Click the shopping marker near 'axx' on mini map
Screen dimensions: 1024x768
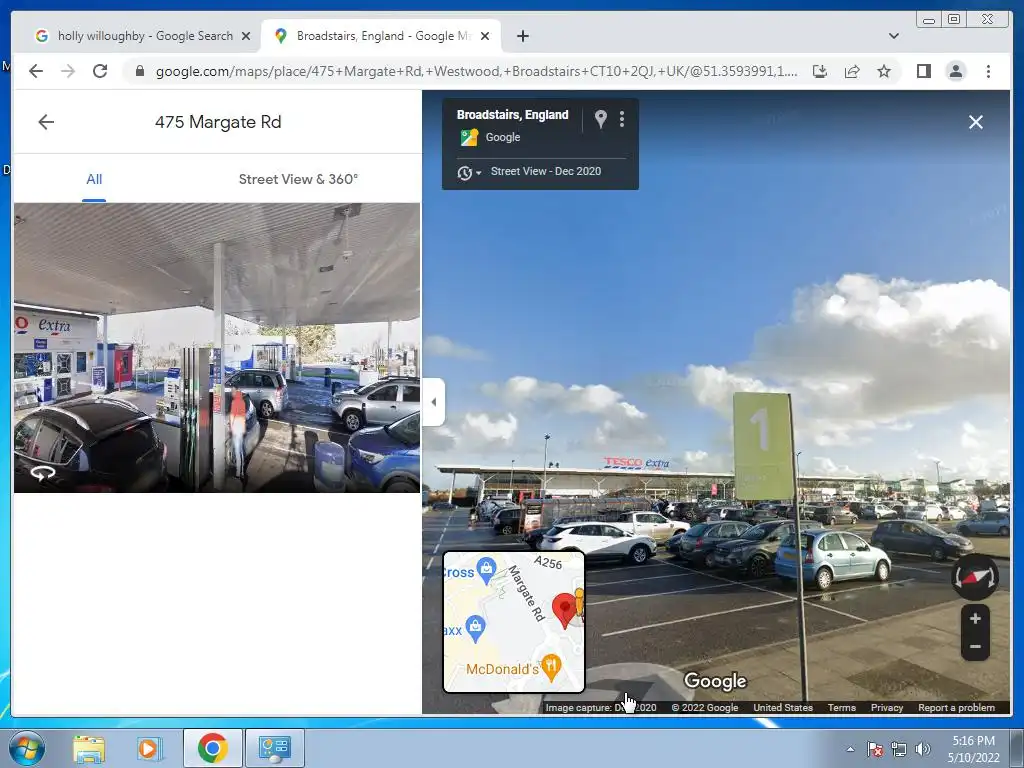(475, 628)
